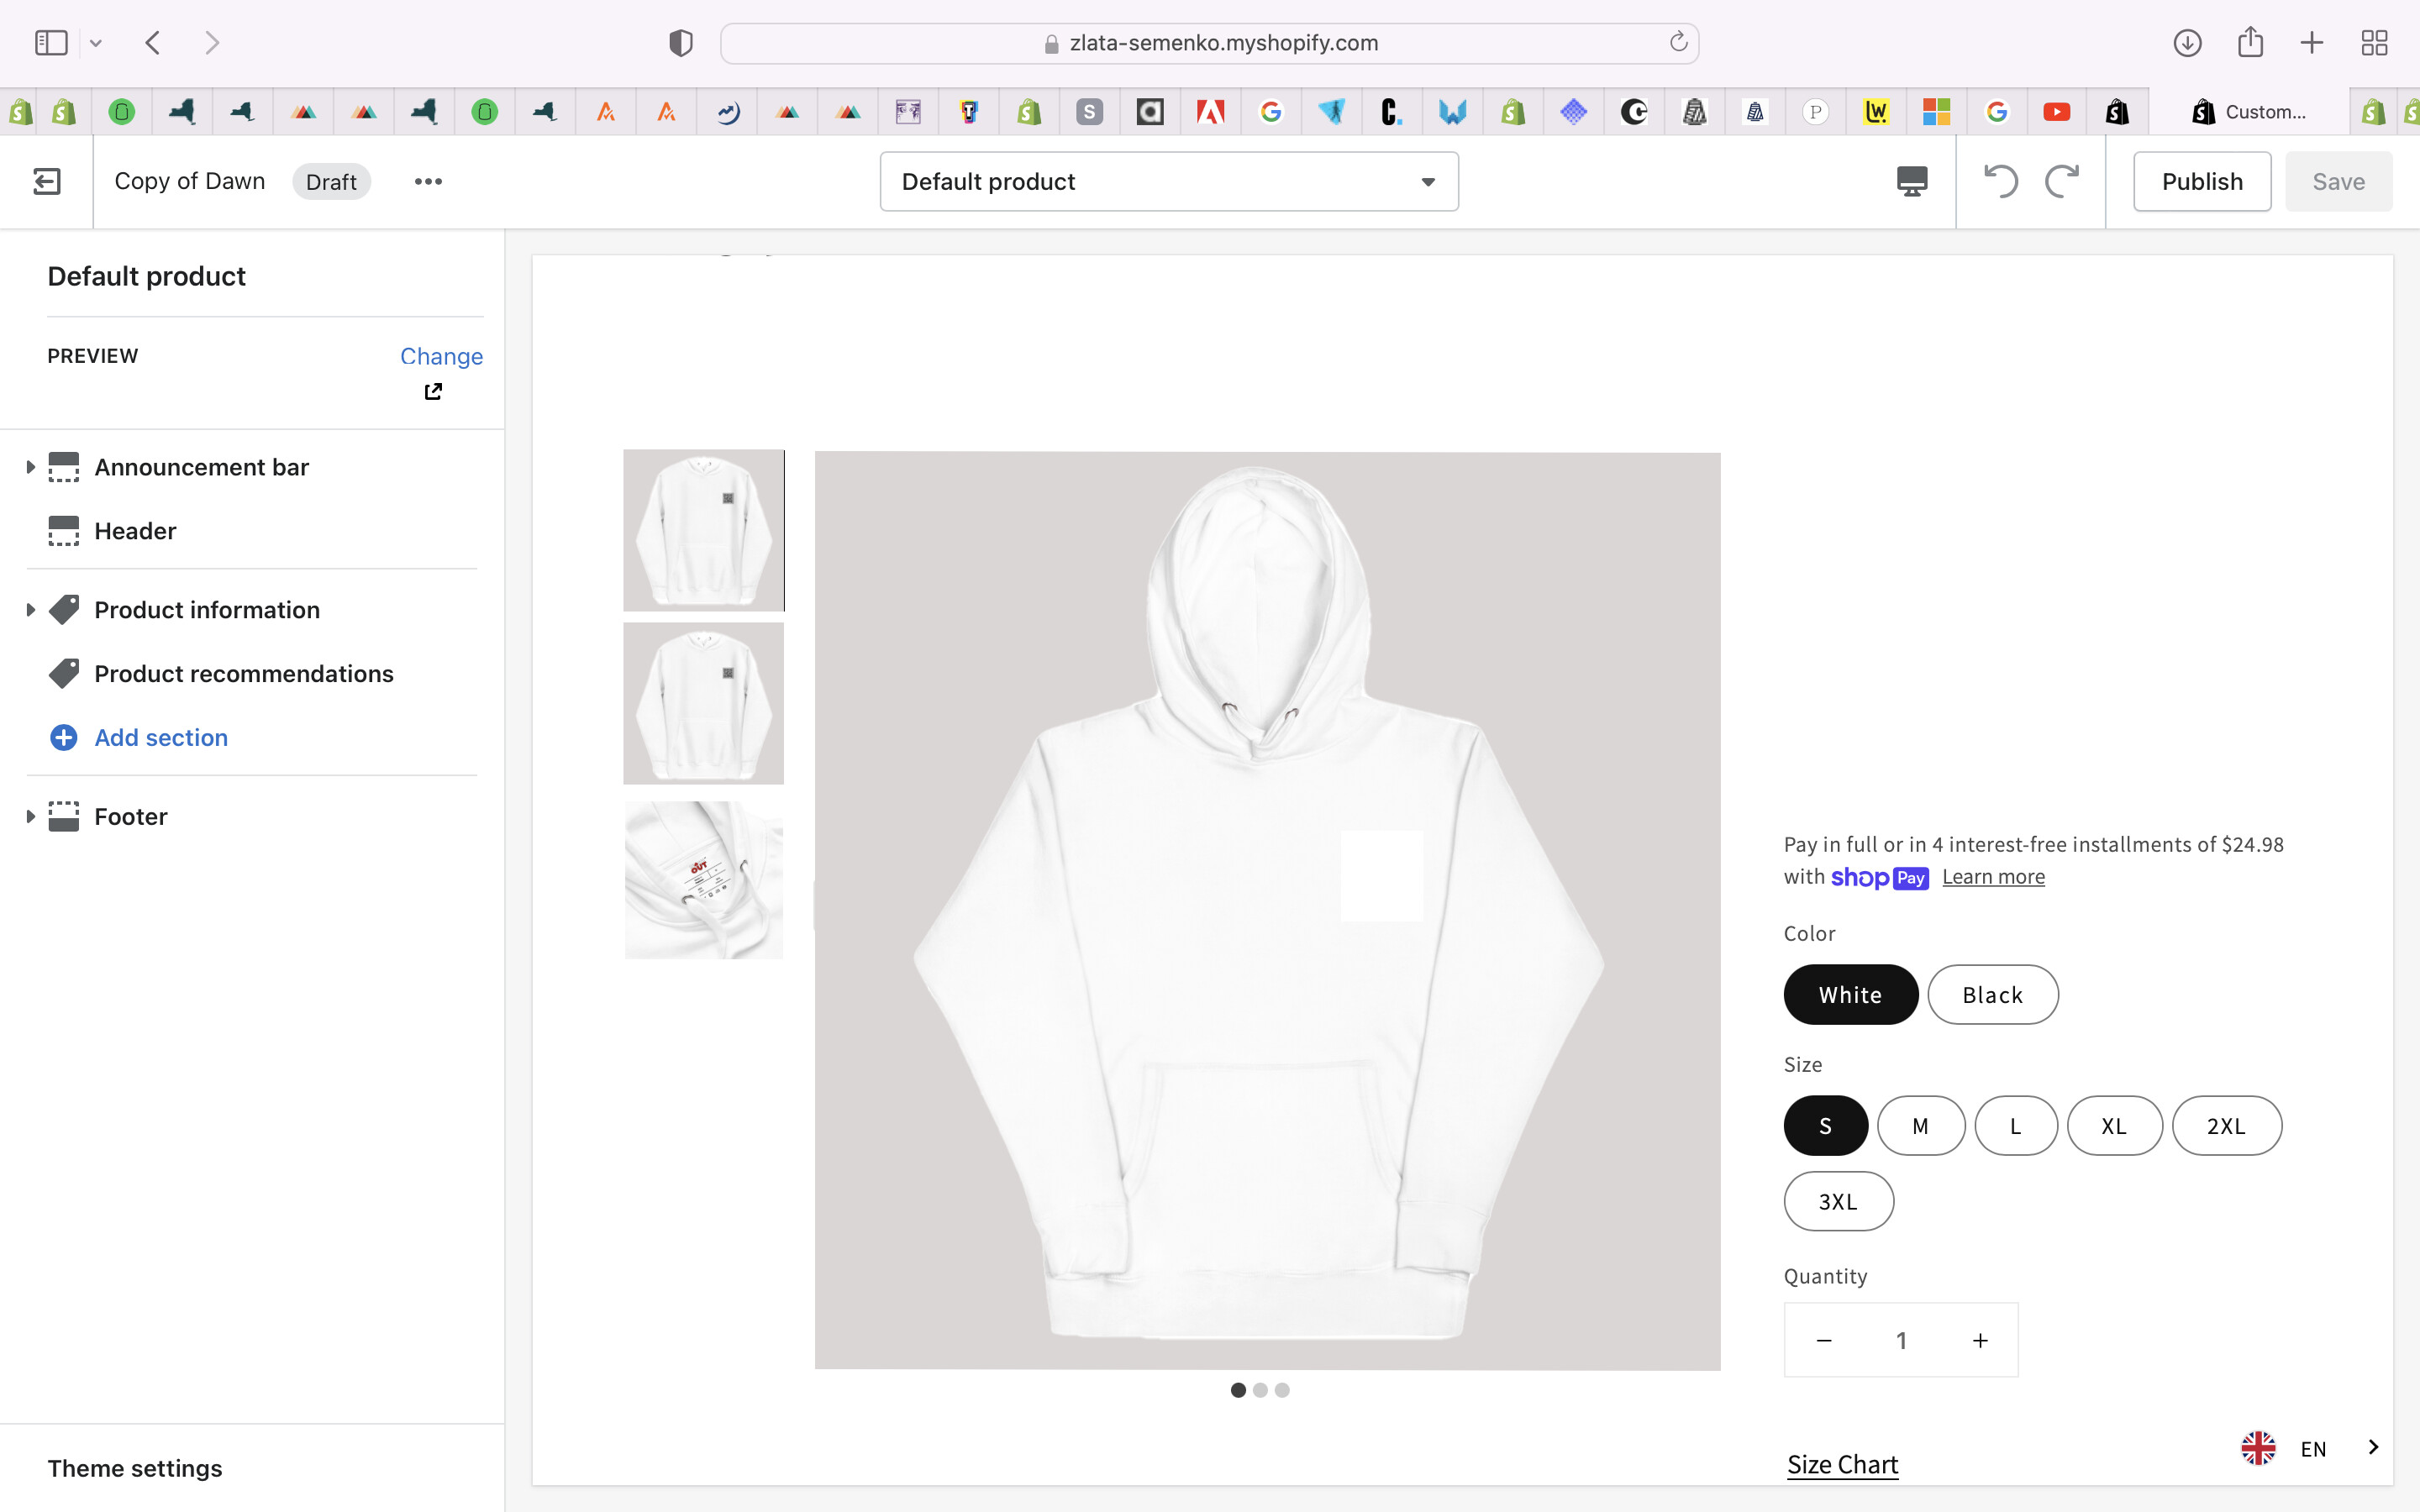Click the Publish button
The image size is (2420, 1512).
point(2201,181)
